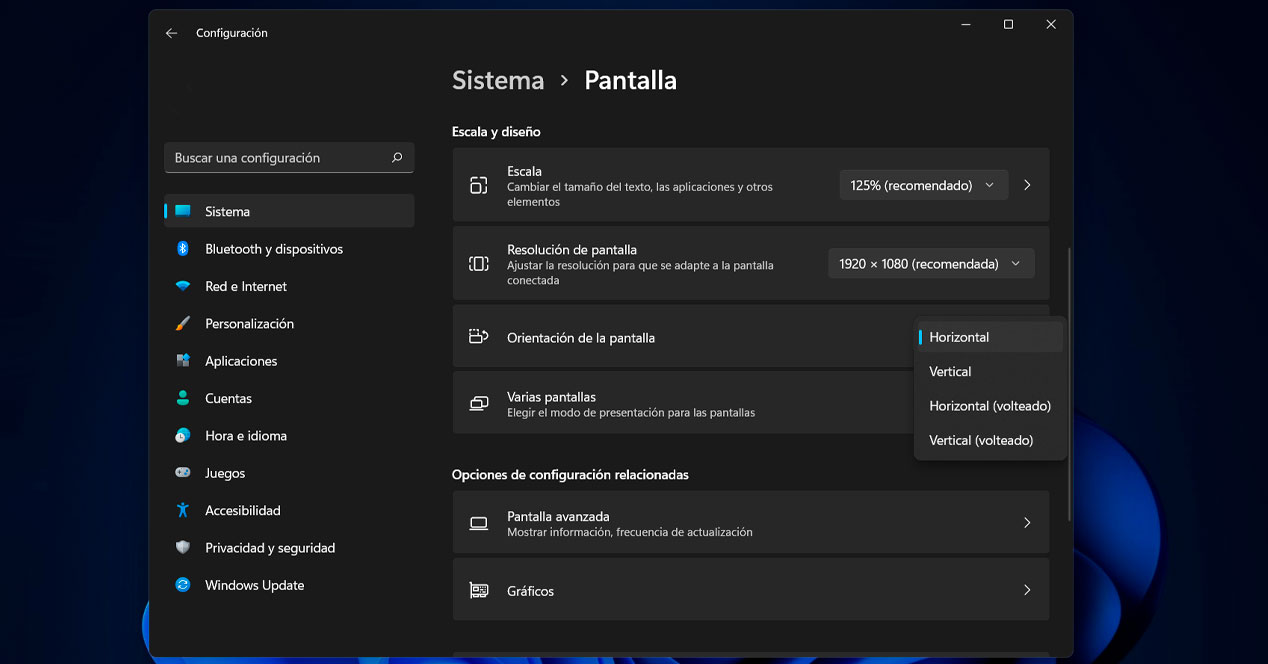
Task: Open the Resolución de pantalla dropdown
Action: pos(929,263)
